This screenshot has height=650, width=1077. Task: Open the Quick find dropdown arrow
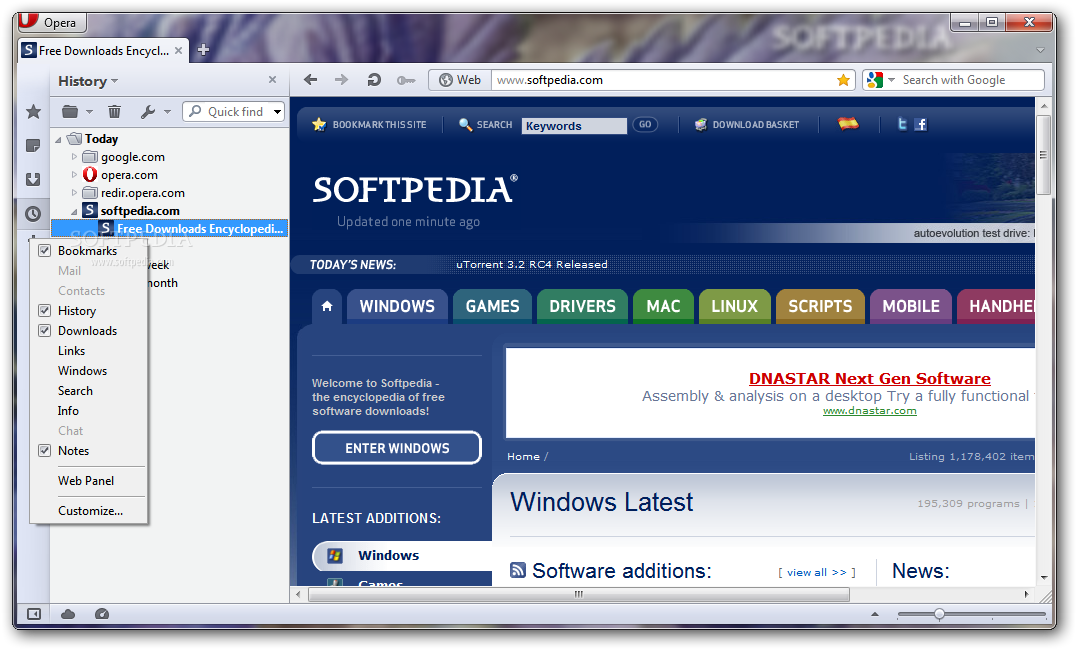click(277, 111)
